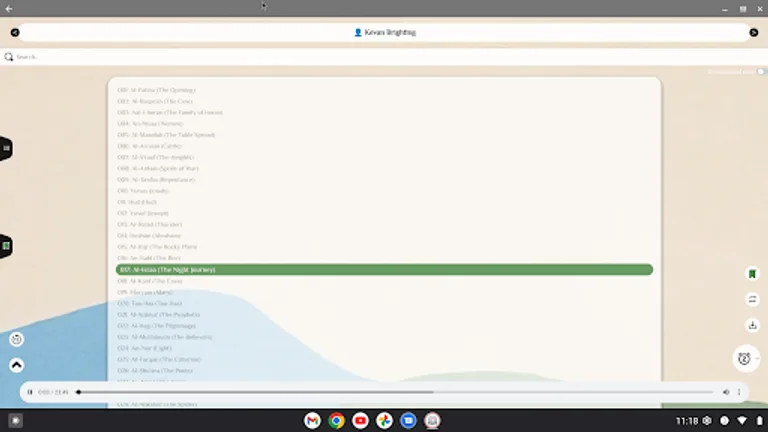Open Gmail from the taskbar
This screenshot has height=432, width=768.
pyautogui.click(x=312, y=420)
